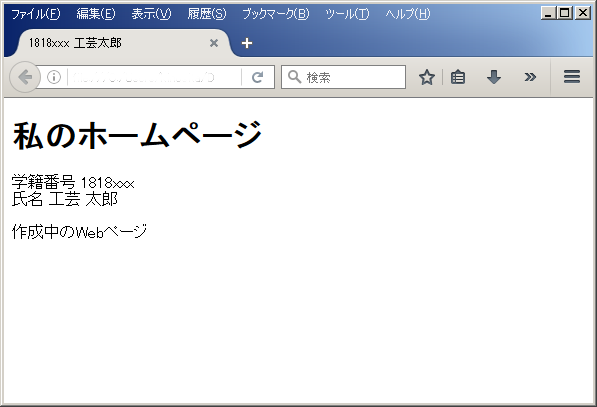Open a new tab with plus button

pos(247,43)
